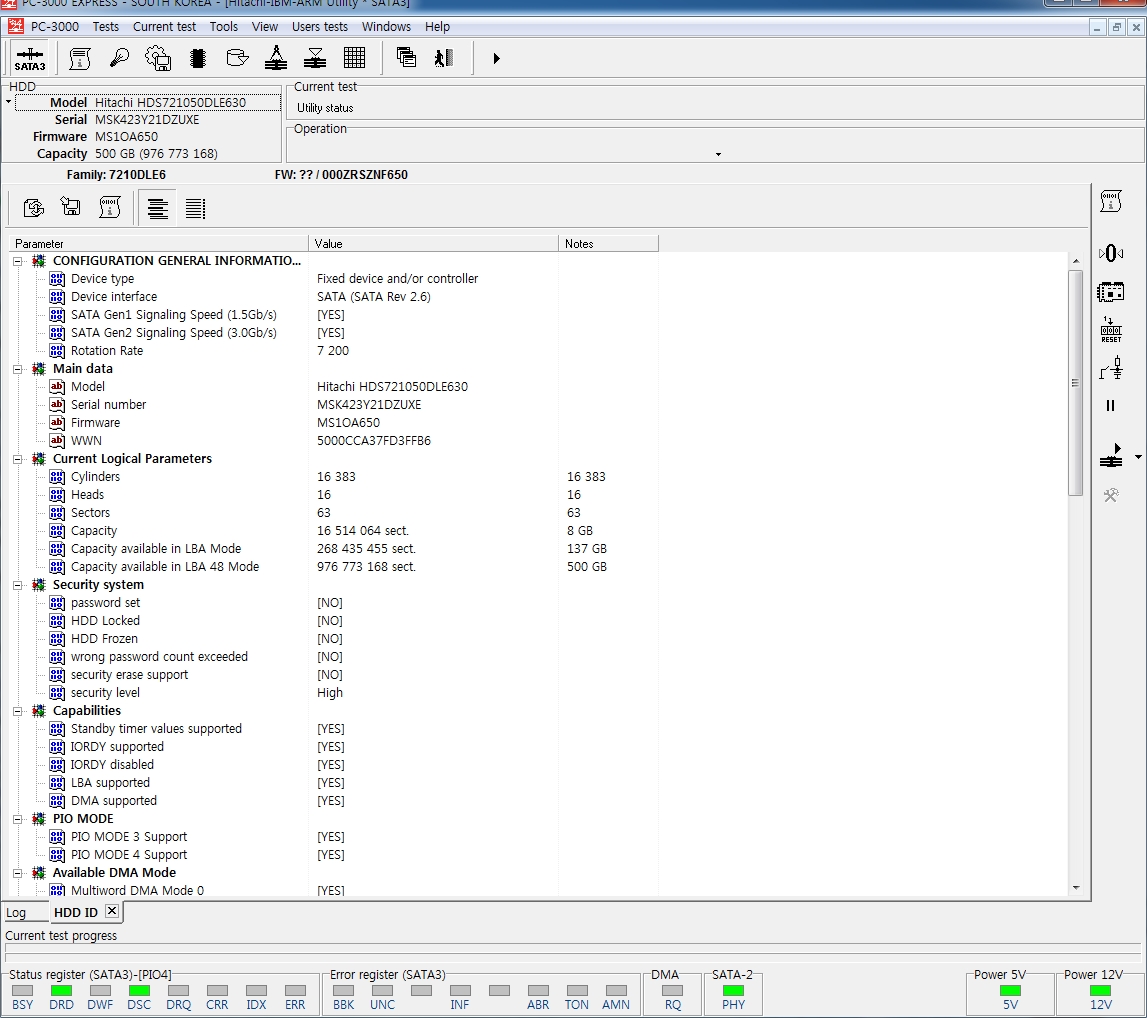Click the key icon in the main toolbar
This screenshot has height=1018, width=1147.
coord(119,58)
